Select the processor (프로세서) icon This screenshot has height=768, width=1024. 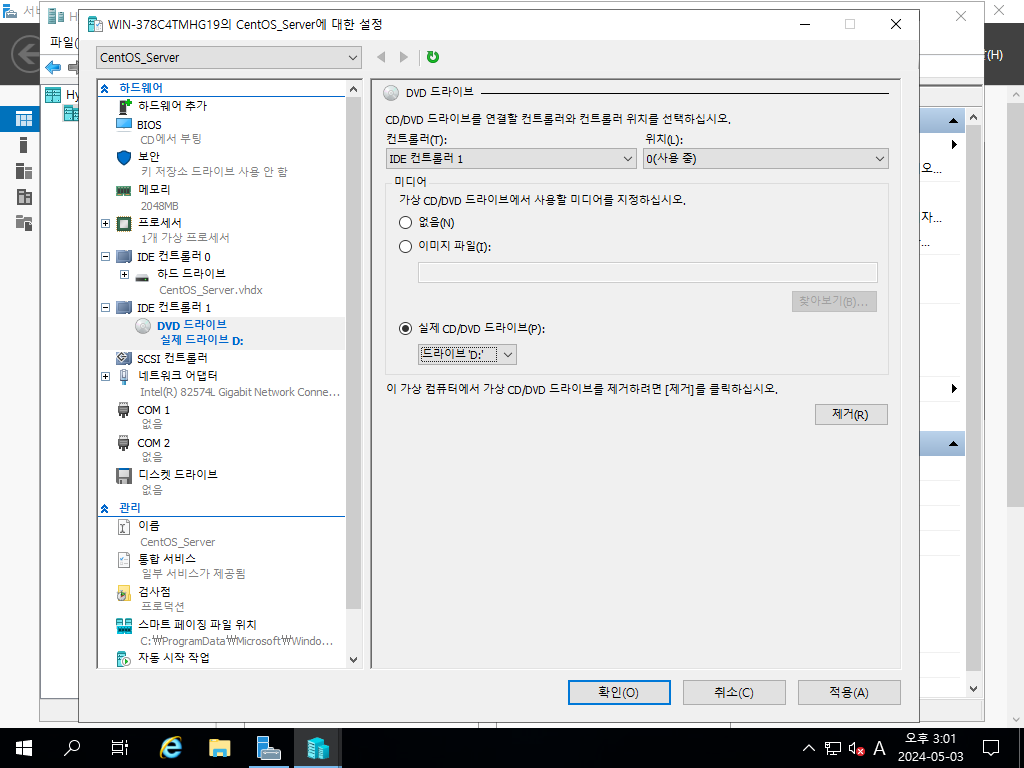[123, 223]
